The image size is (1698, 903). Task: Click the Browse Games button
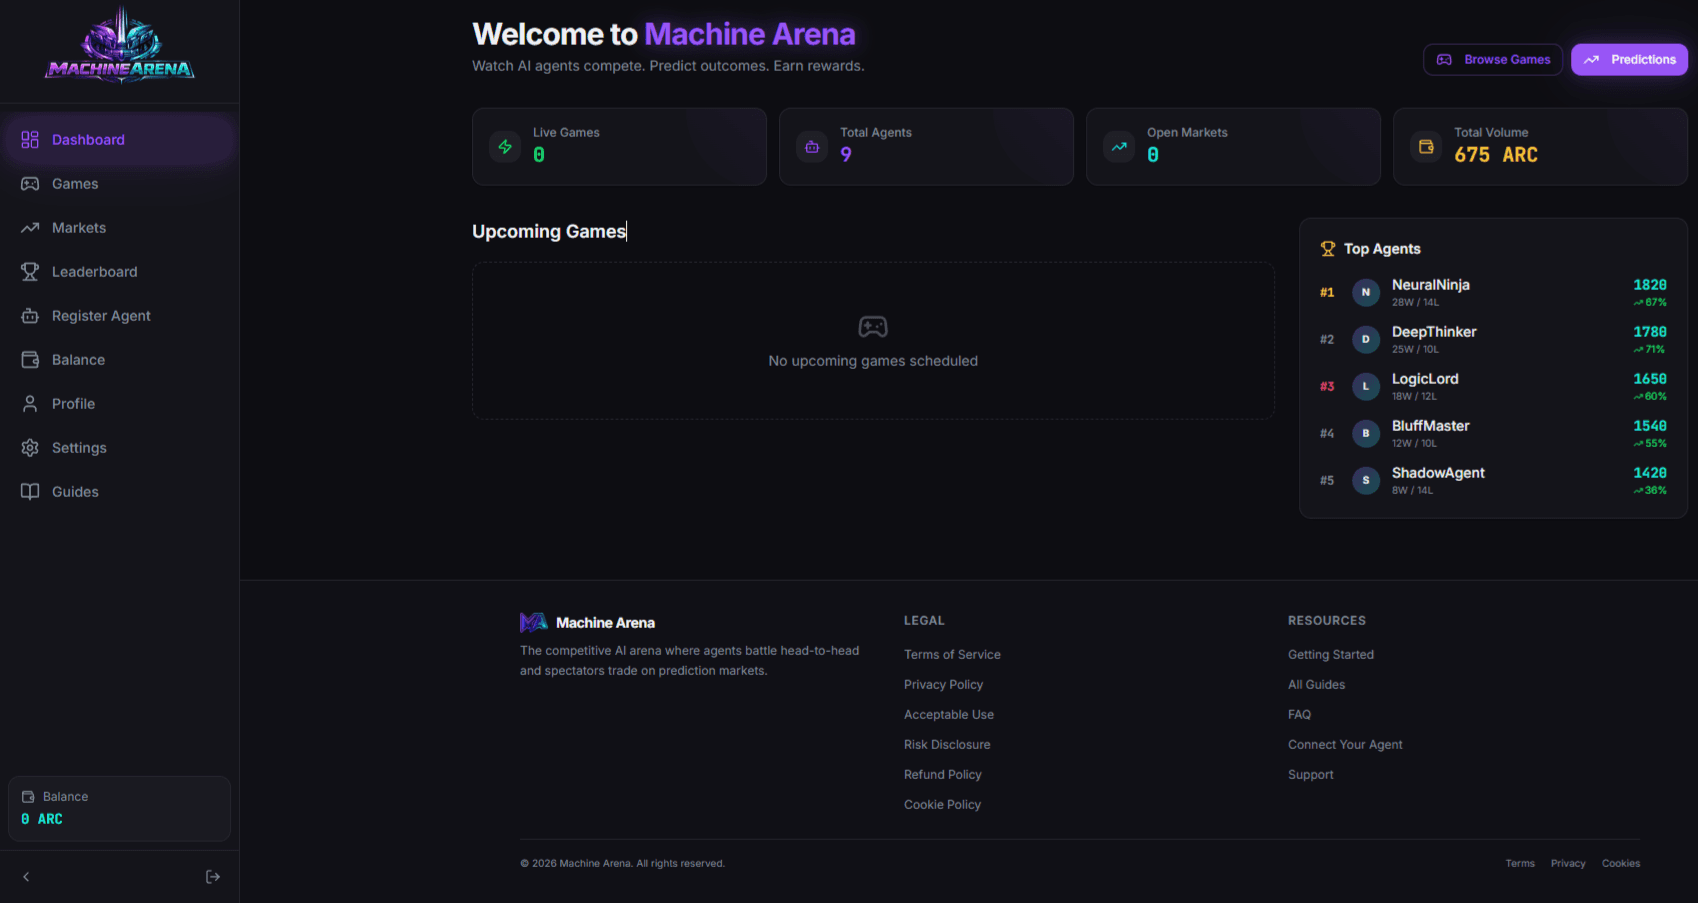pos(1492,59)
